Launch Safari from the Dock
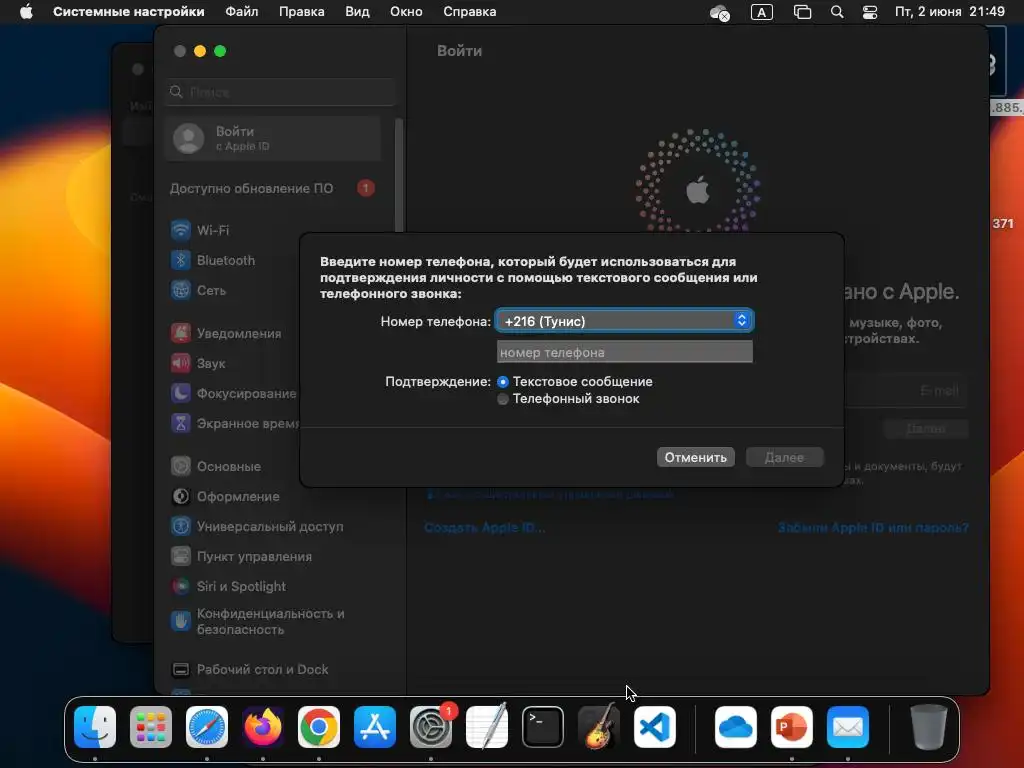Image resolution: width=1024 pixels, height=768 pixels. pyautogui.click(x=207, y=727)
